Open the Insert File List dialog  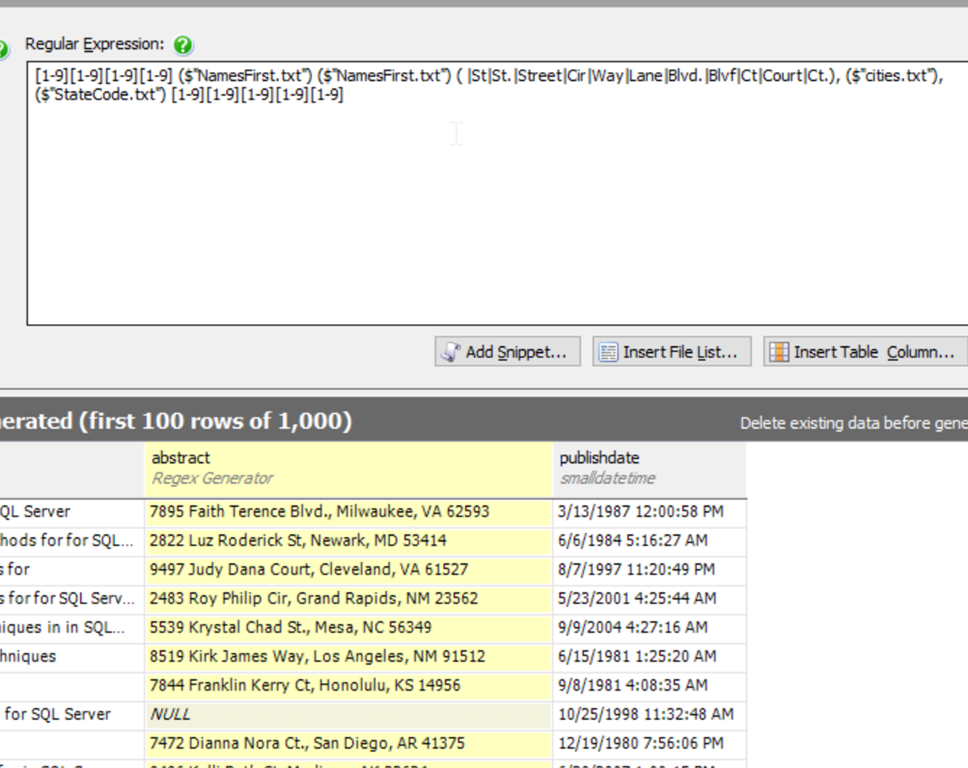[x=671, y=352]
